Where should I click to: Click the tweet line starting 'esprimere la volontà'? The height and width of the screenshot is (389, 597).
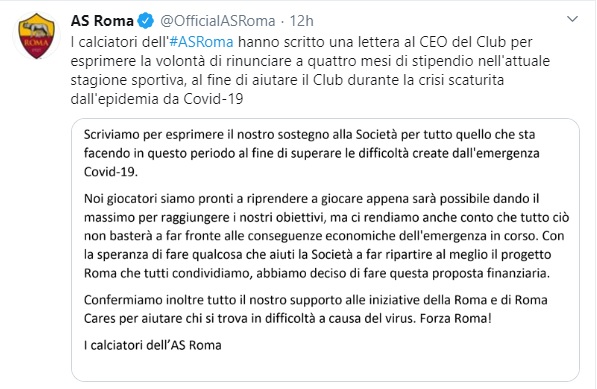pos(310,61)
